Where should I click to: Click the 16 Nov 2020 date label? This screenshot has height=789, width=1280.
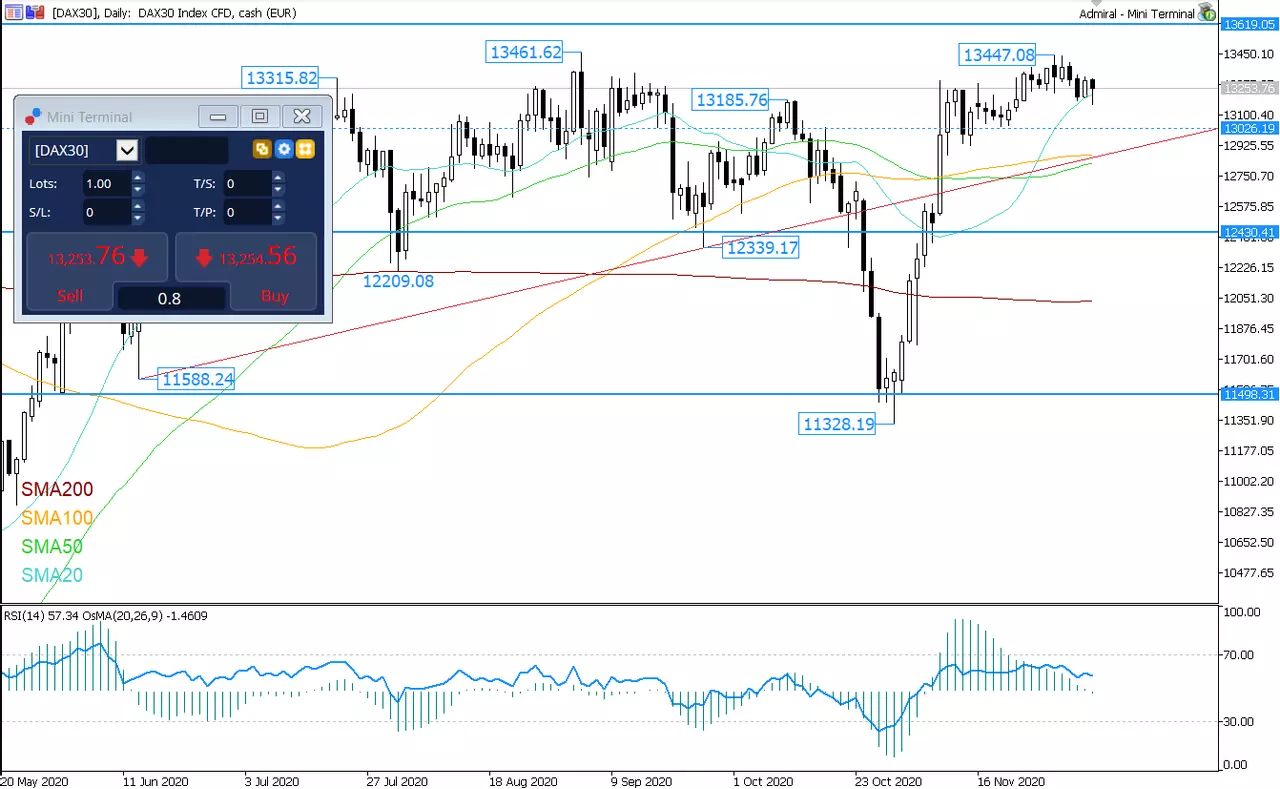point(1011,781)
